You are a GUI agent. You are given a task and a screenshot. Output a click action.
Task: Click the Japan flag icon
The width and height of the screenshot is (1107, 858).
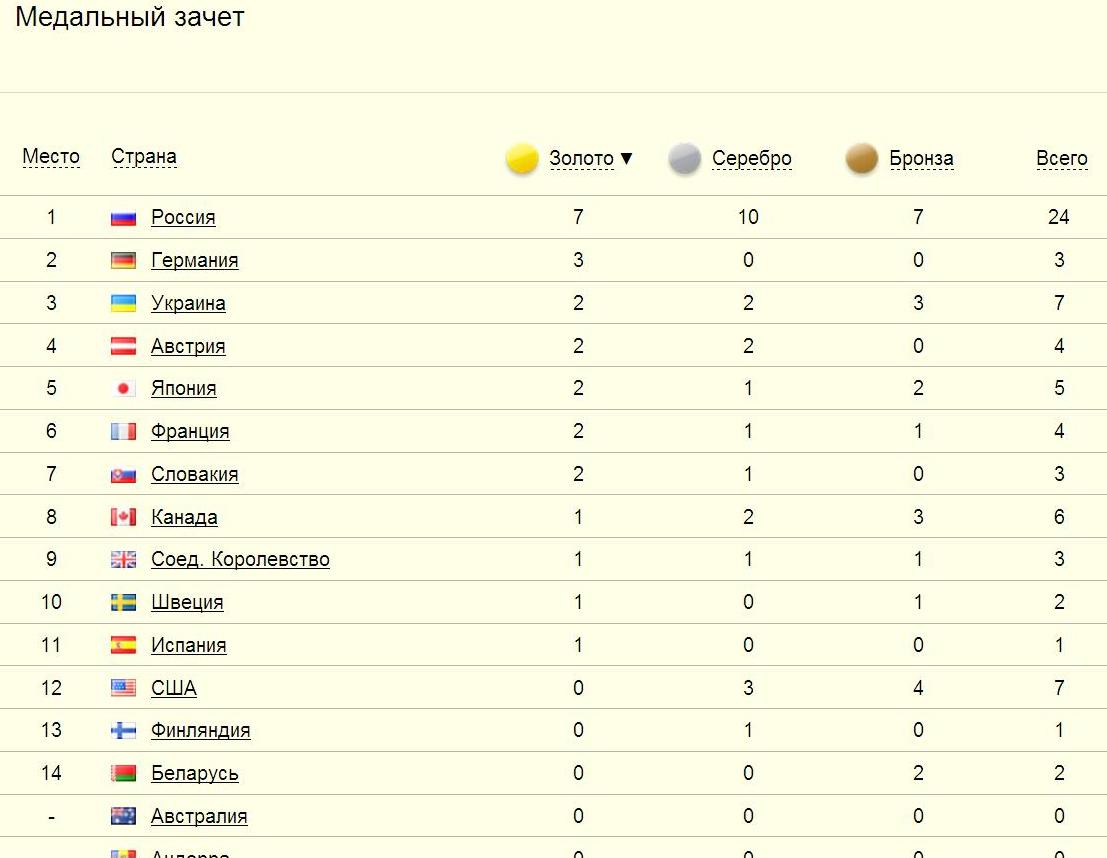point(123,389)
